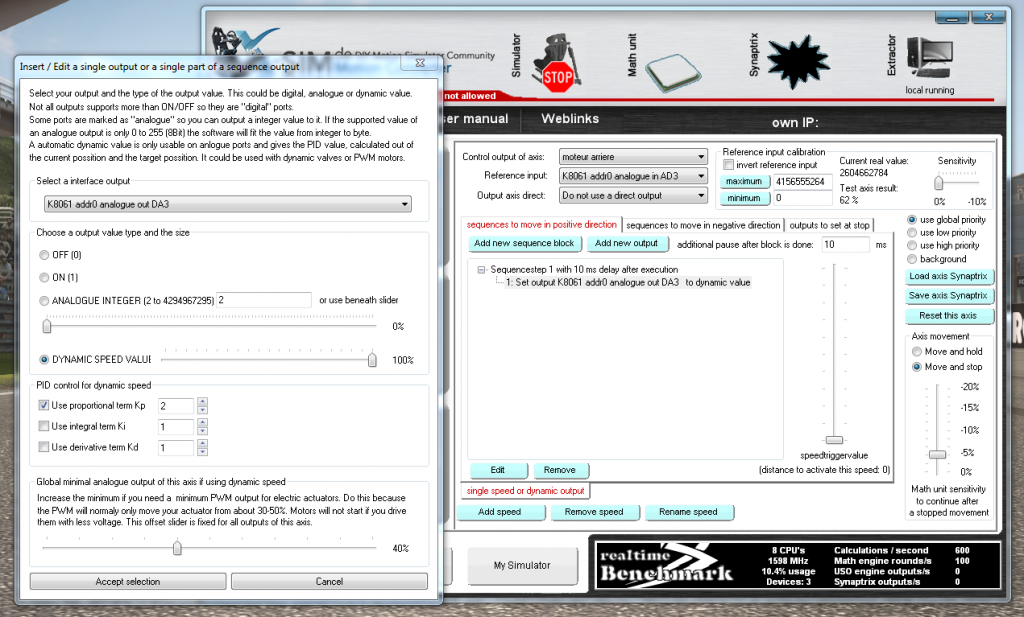Click the Accept selection button
The width and height of the screenshot is (1024, 617).
tap(128, 582)
